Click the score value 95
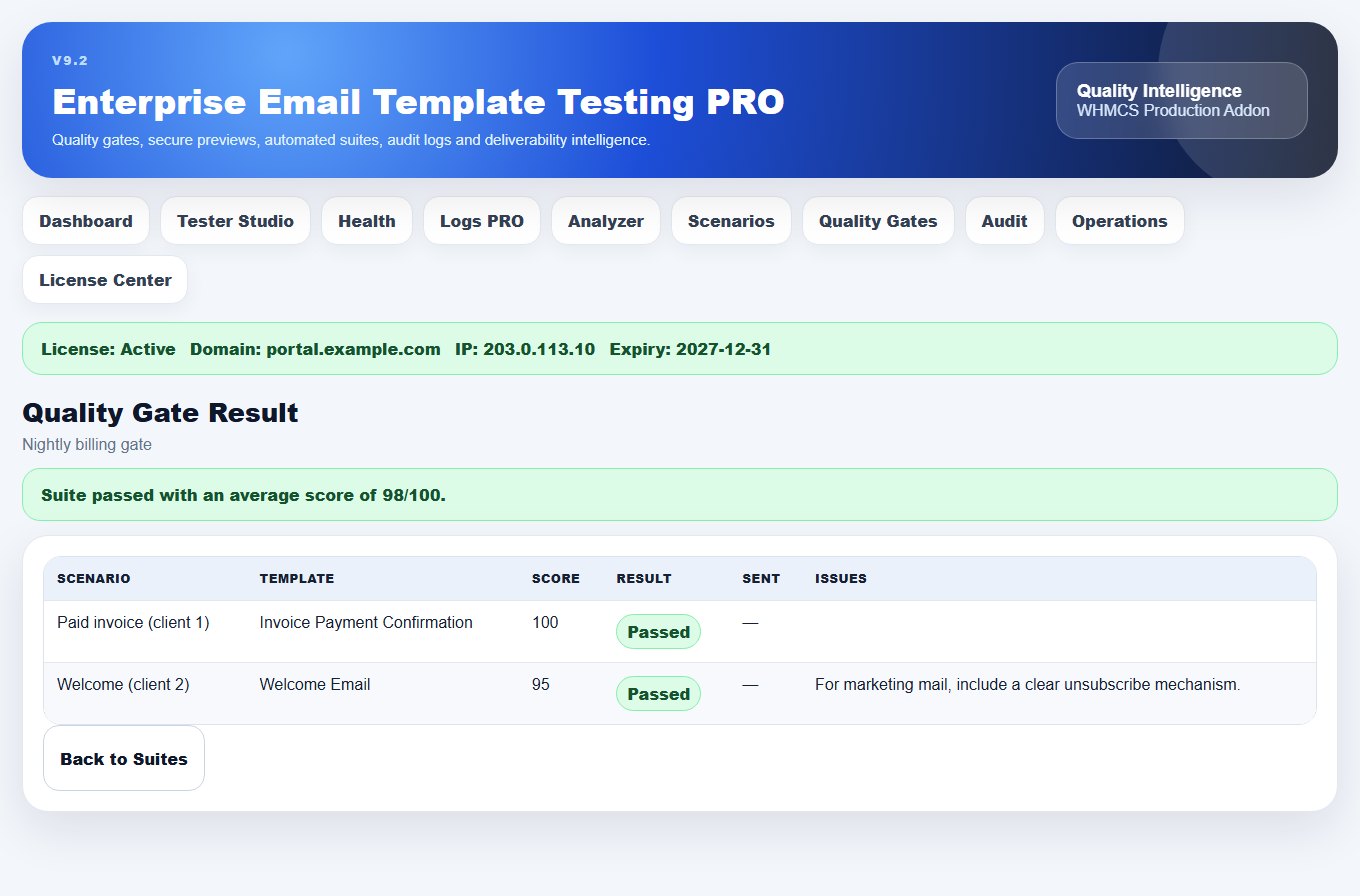This screenshot has height=896, width=1360. coord(541,684)
